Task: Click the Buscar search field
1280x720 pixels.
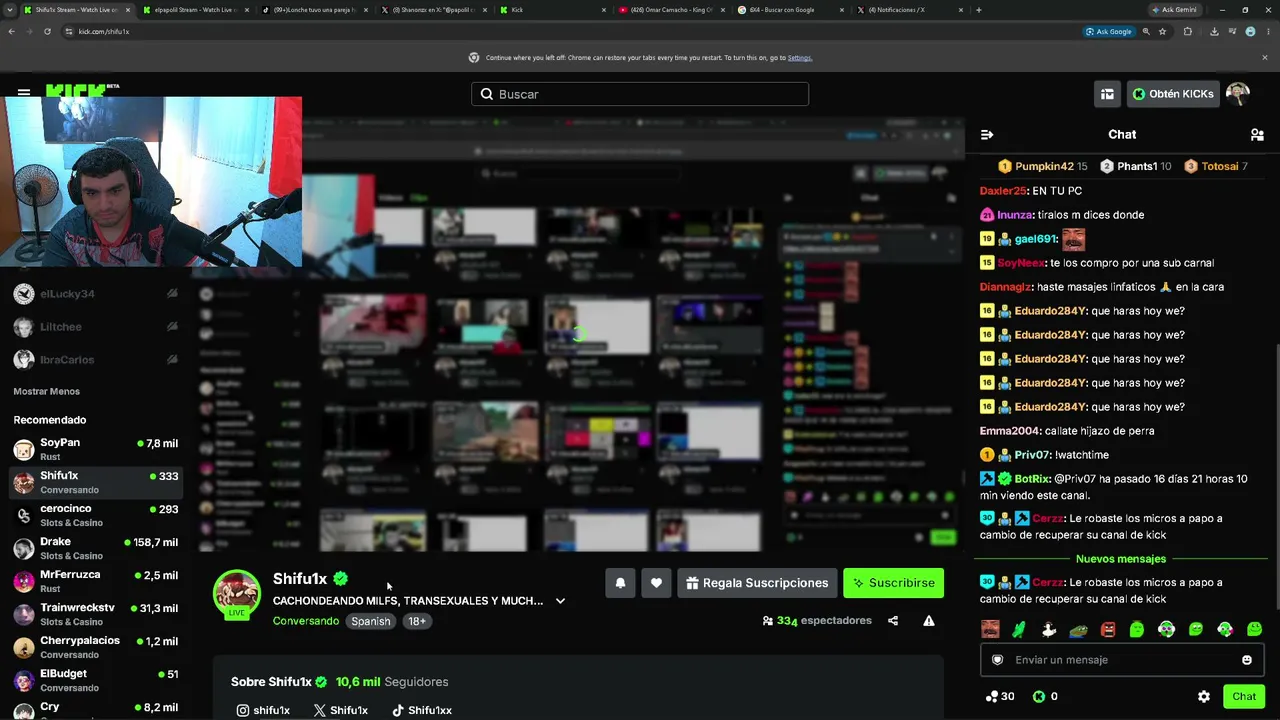Action: [640, 94]
